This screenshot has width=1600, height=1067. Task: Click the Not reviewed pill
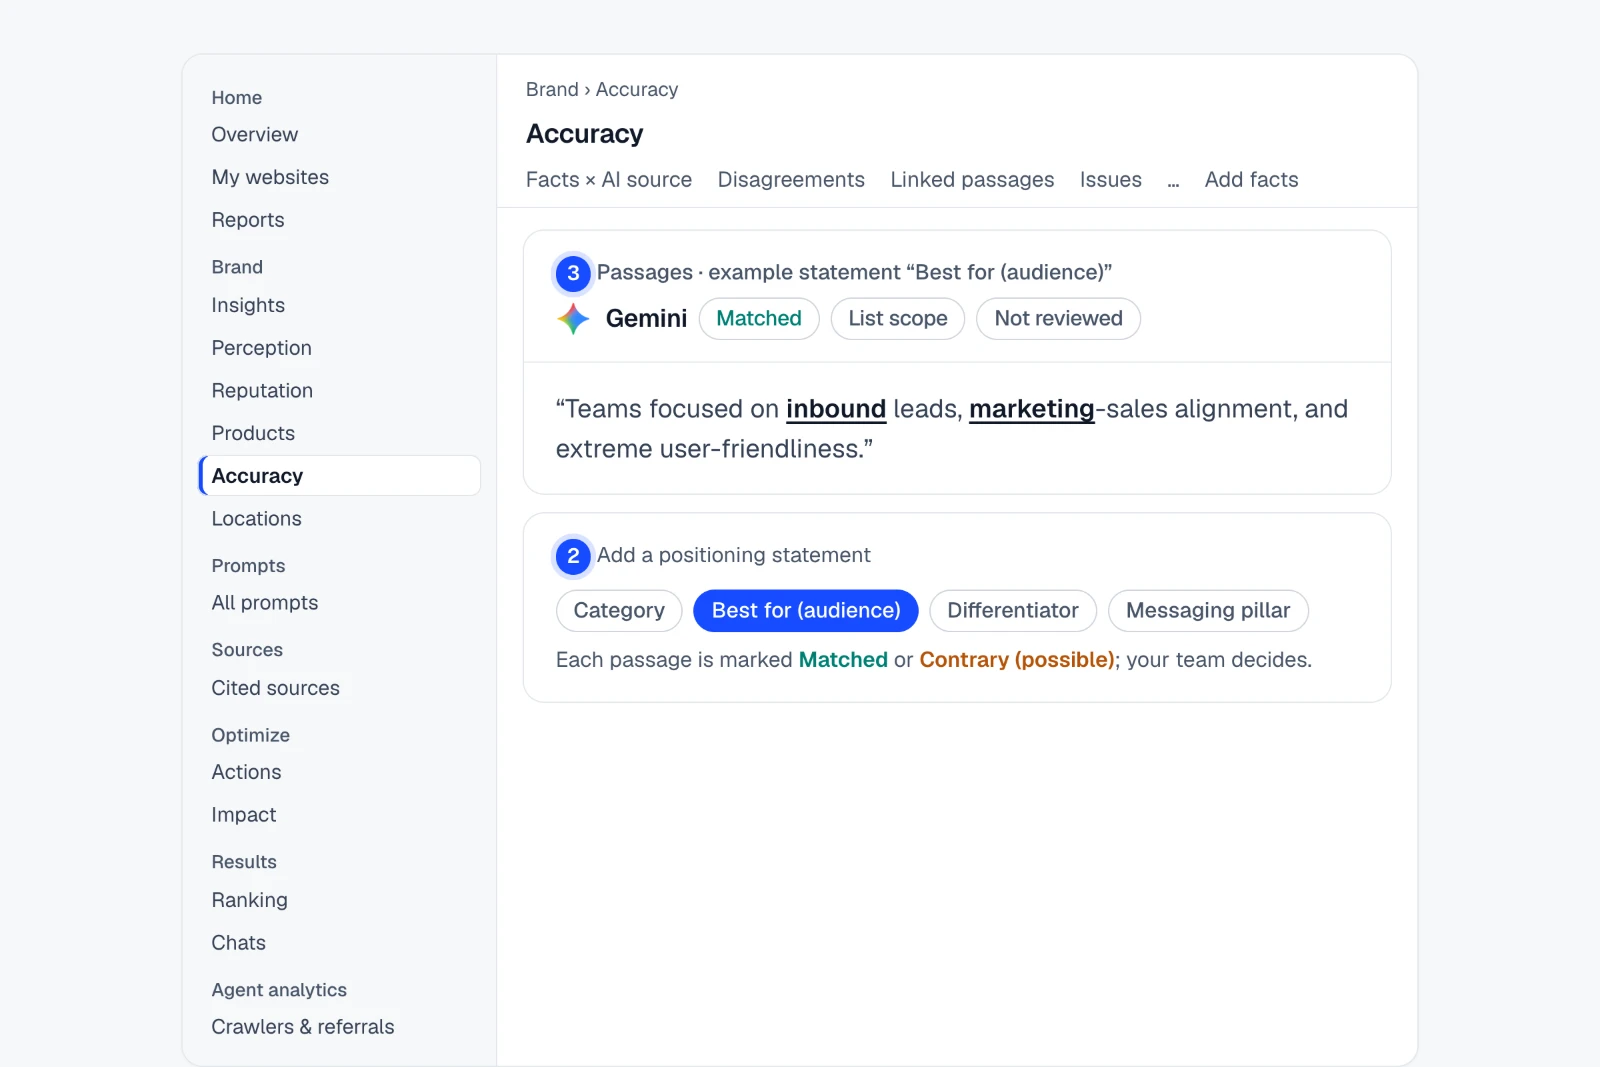coord(1058,319)
